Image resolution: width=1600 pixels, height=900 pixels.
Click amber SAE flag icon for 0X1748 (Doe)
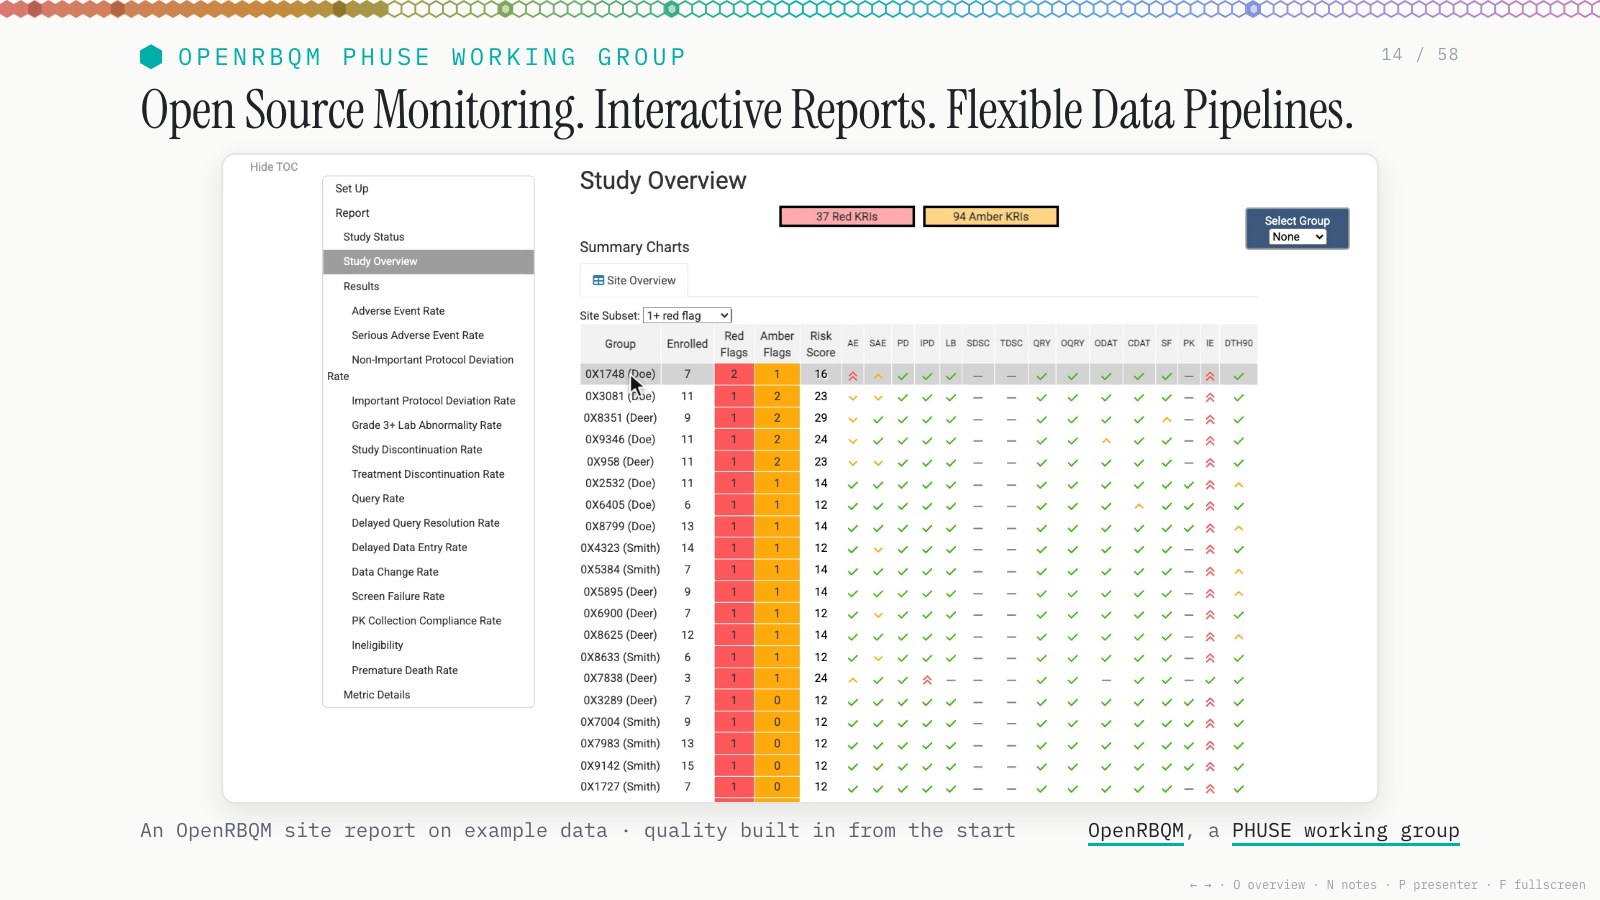coord(878,376)
